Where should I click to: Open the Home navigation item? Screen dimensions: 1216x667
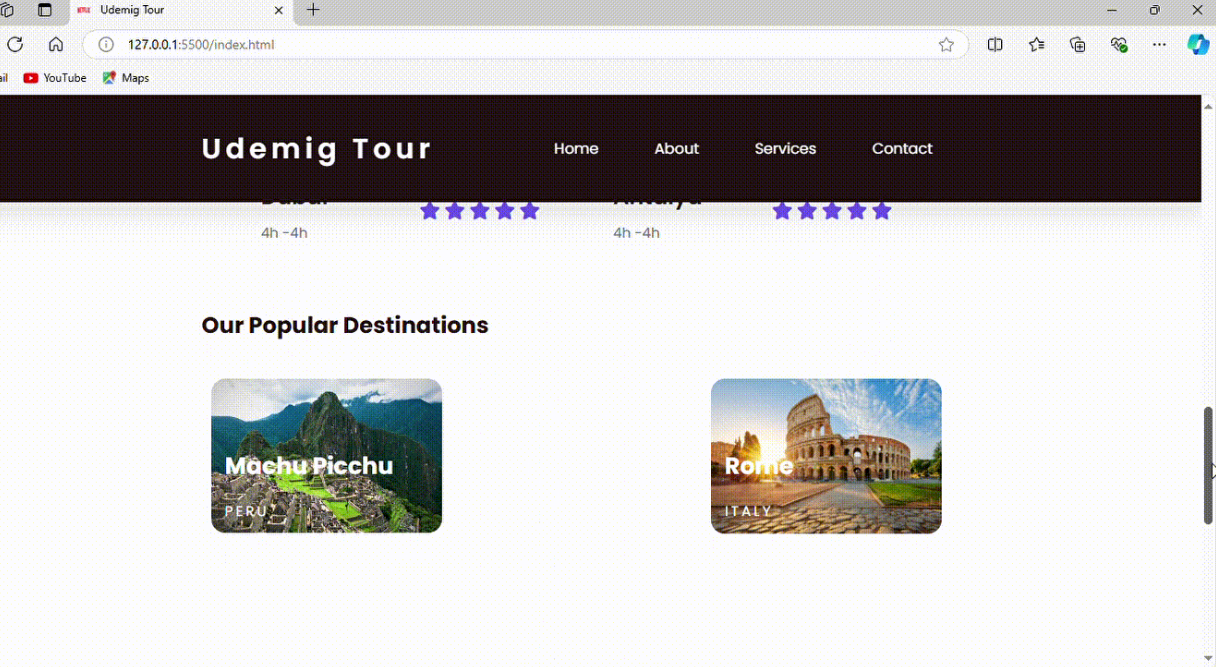pyautogui.click(x=576, y=148)
